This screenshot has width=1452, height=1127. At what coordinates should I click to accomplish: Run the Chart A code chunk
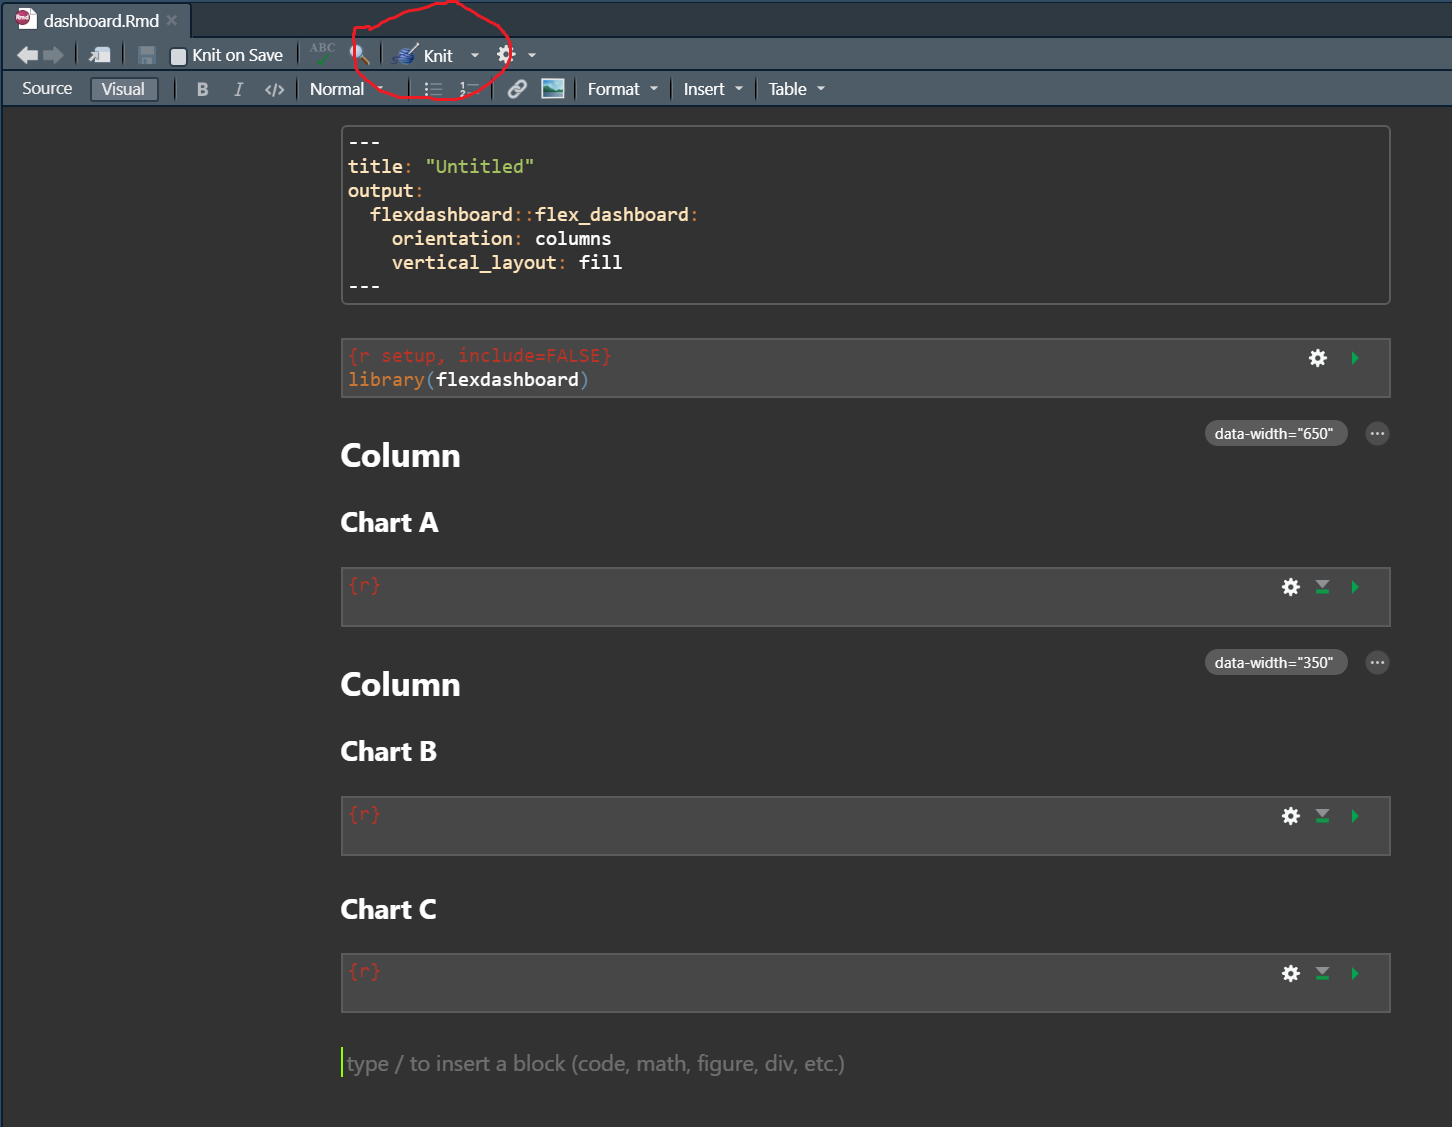(1355, 587)
